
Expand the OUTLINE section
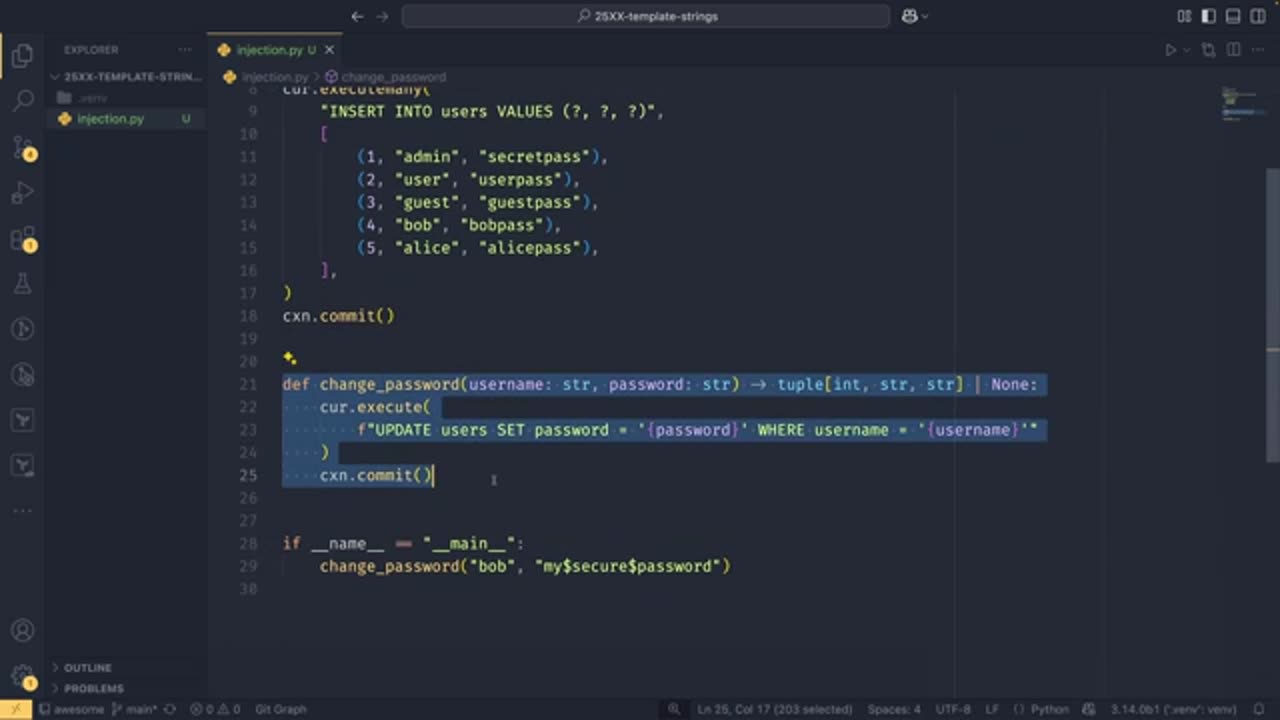pyautogui.click(x=87, y=668)
